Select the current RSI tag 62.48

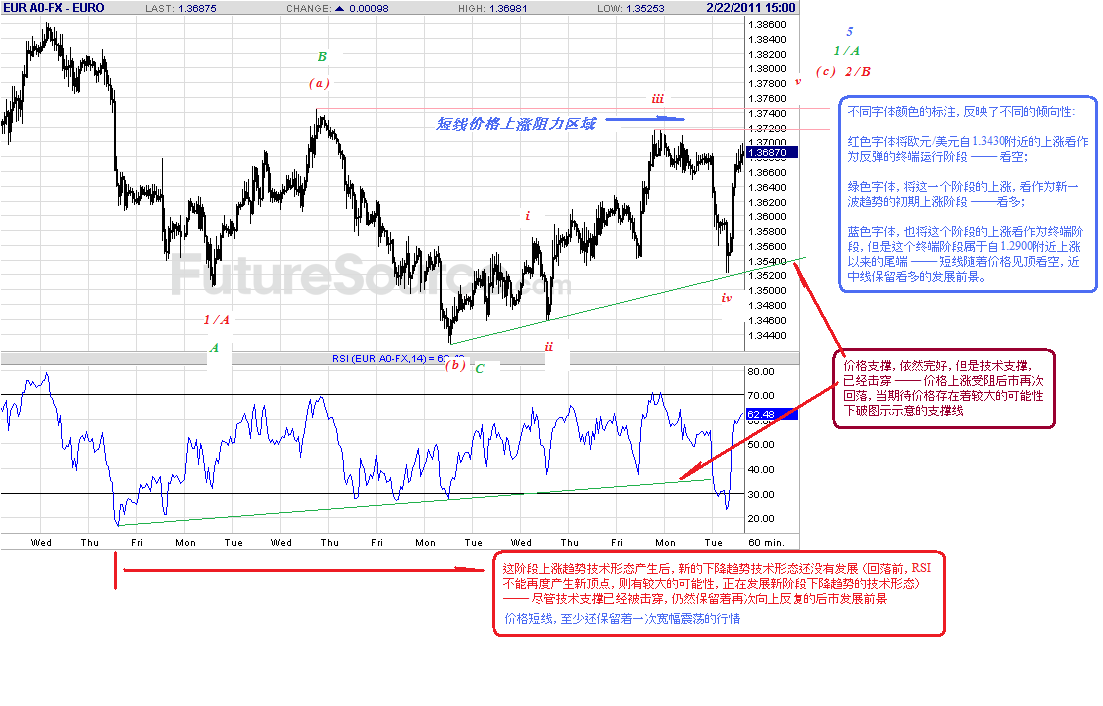771,415
